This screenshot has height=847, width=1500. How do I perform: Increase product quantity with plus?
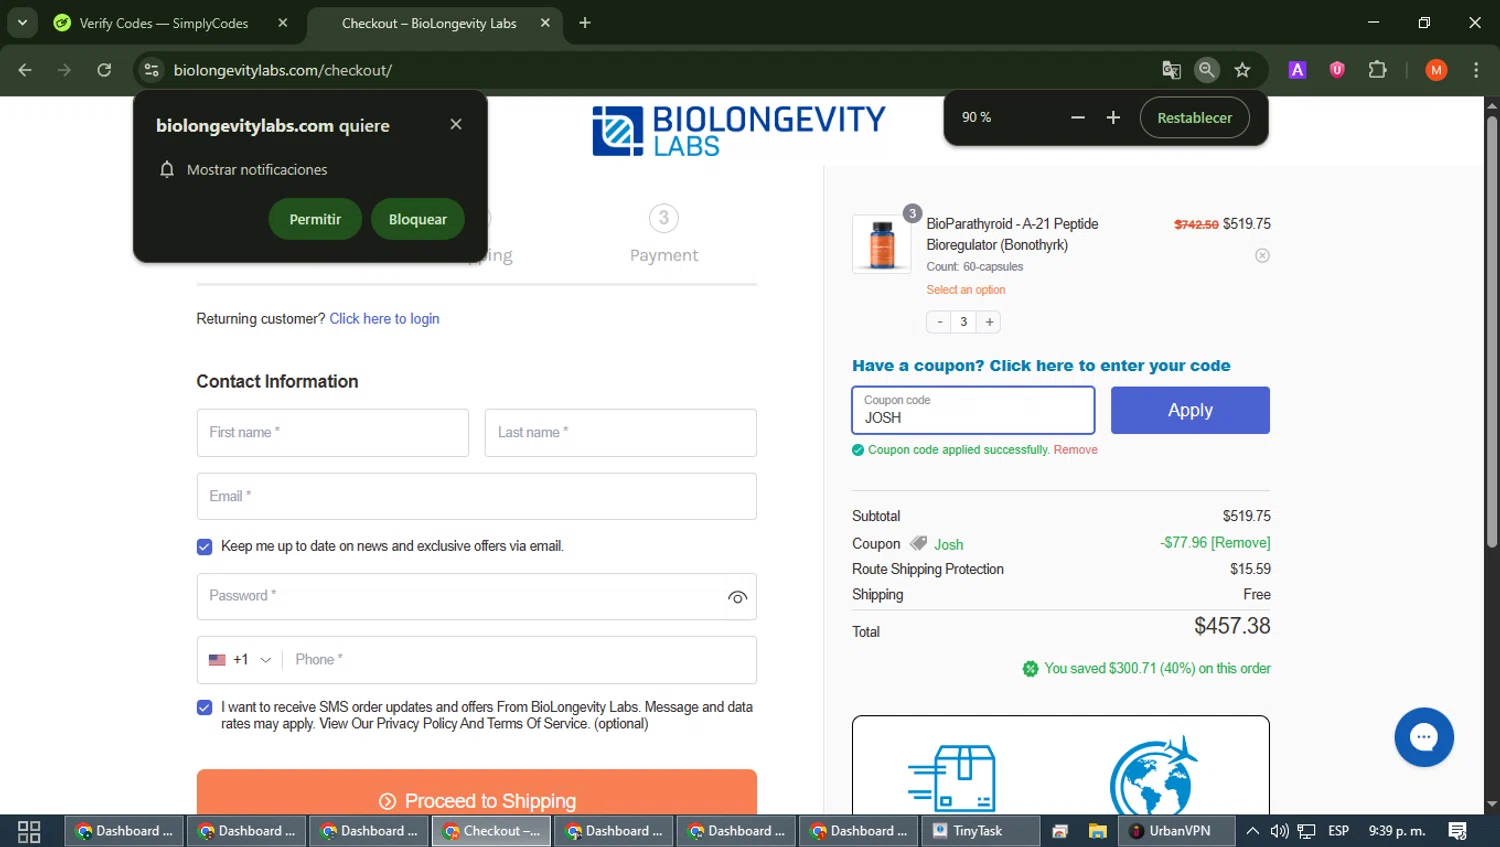(x=989, y=322)
